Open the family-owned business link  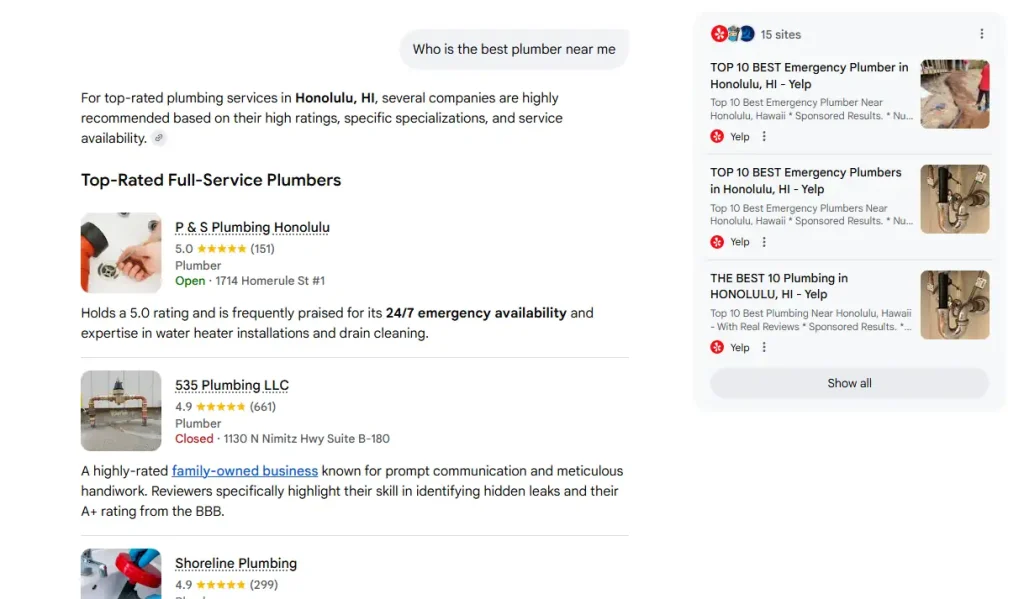click(245, 471)
